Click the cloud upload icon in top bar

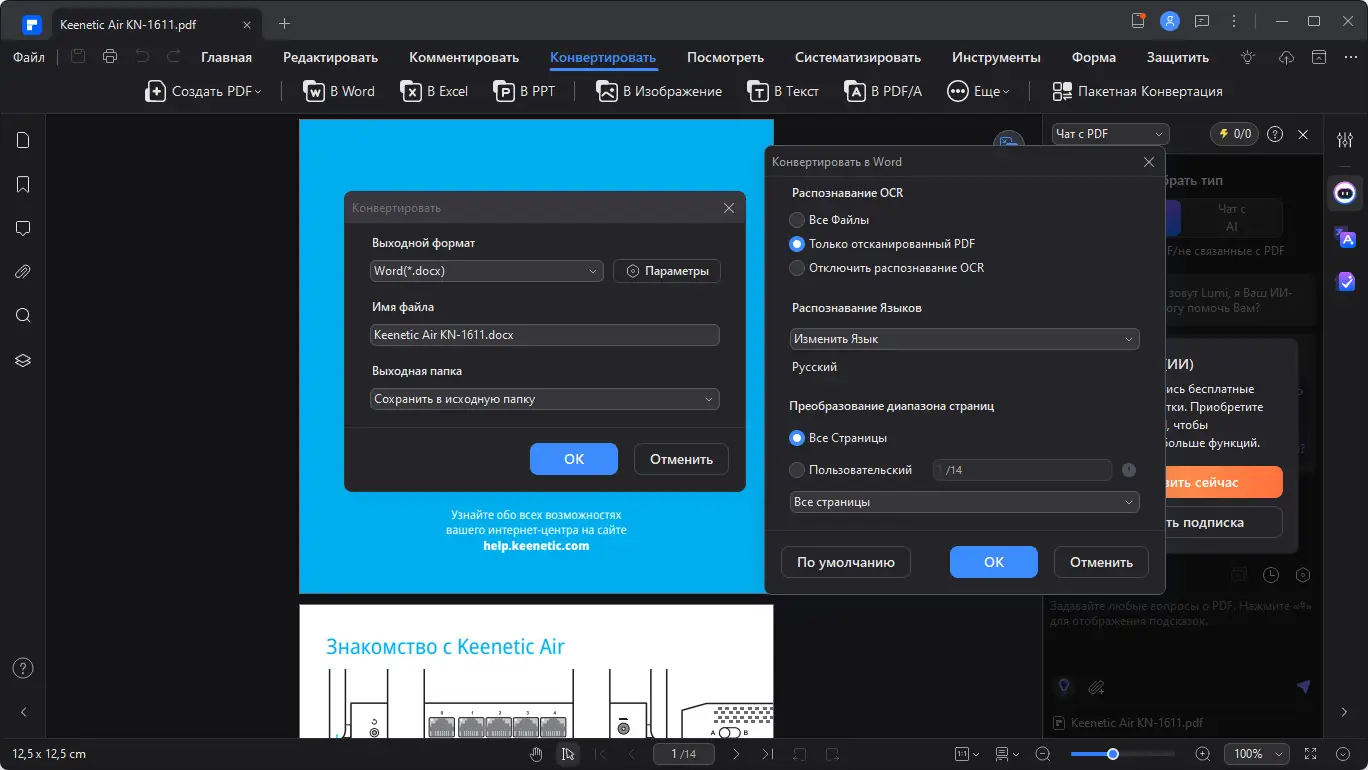(x=1287, y=57)
